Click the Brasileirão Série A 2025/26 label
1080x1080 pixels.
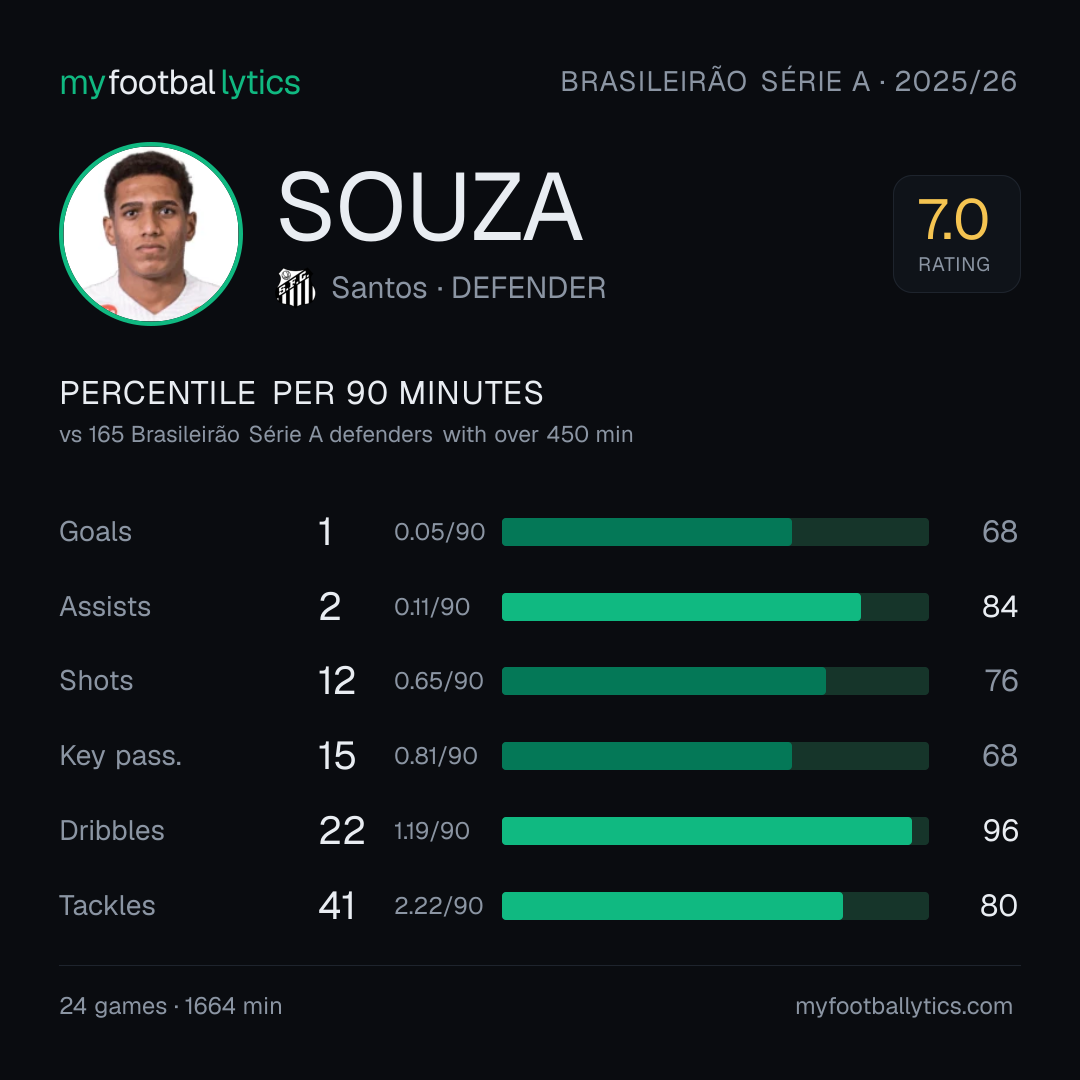pos(789,81)
